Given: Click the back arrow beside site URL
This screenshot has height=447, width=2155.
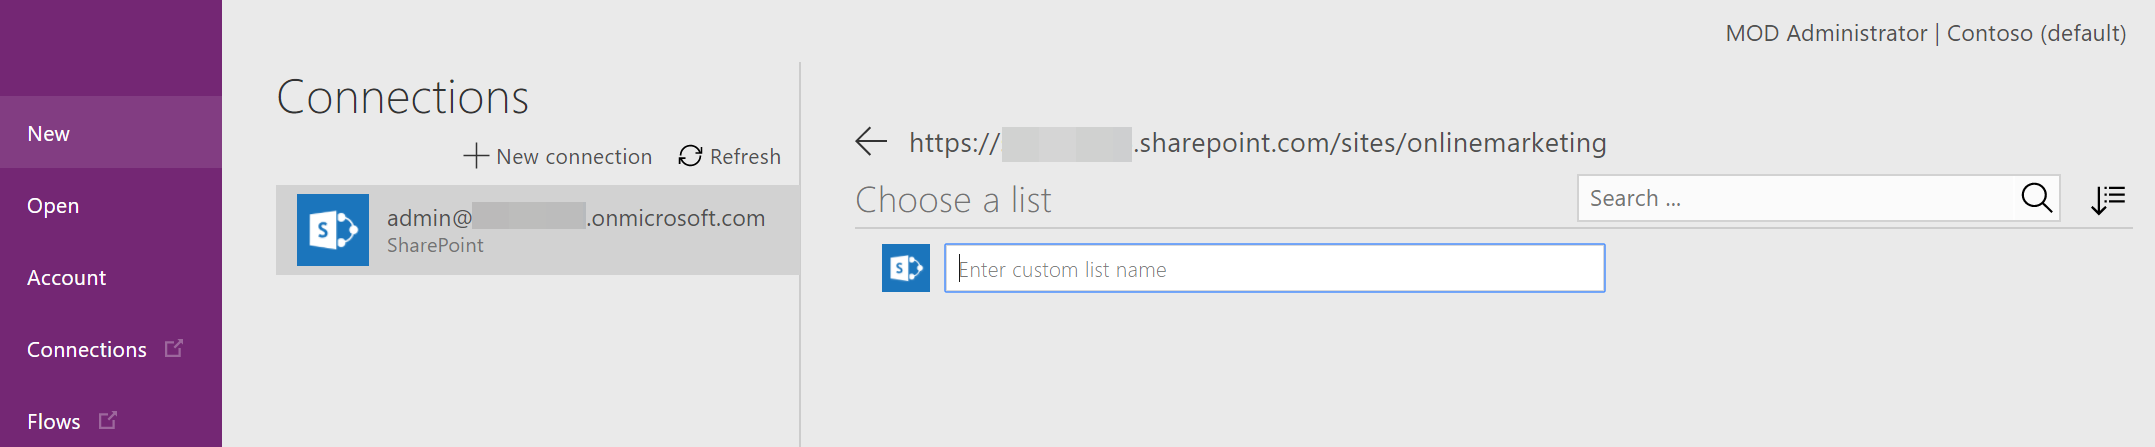Looking at the screenshot, I should point(871,142).
